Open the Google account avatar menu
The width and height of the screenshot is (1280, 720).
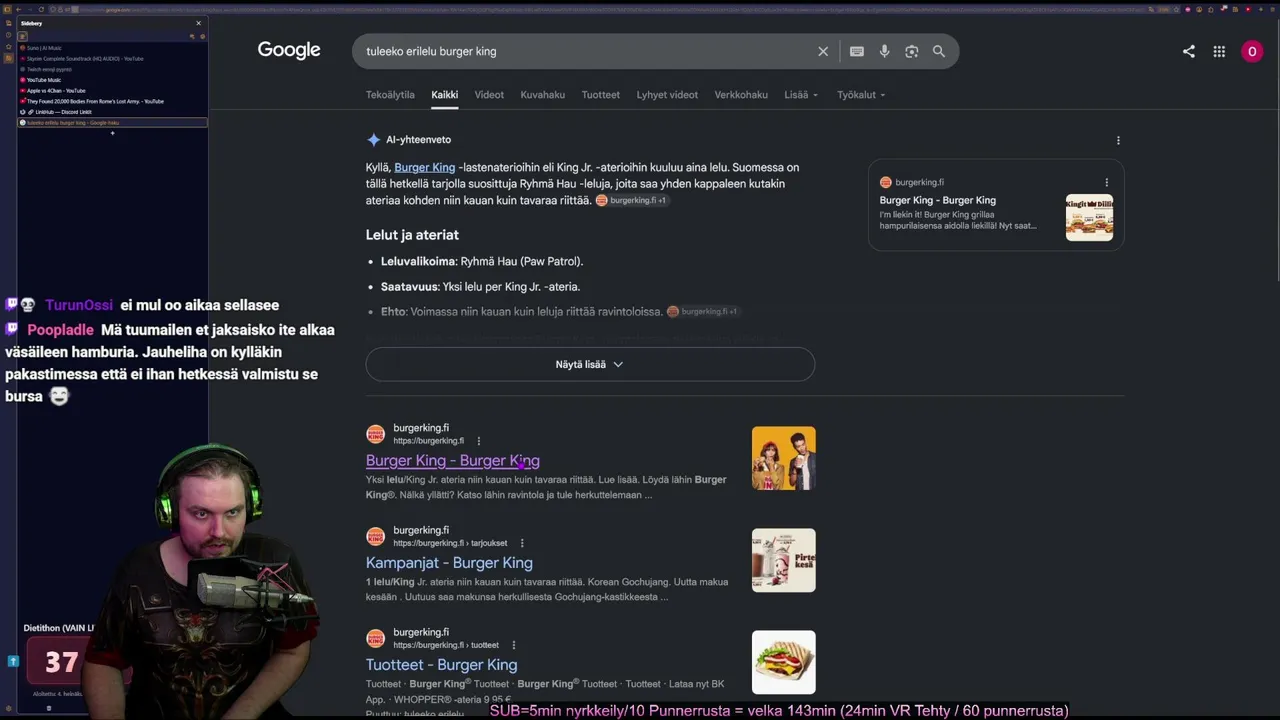tap(1252, 51)
